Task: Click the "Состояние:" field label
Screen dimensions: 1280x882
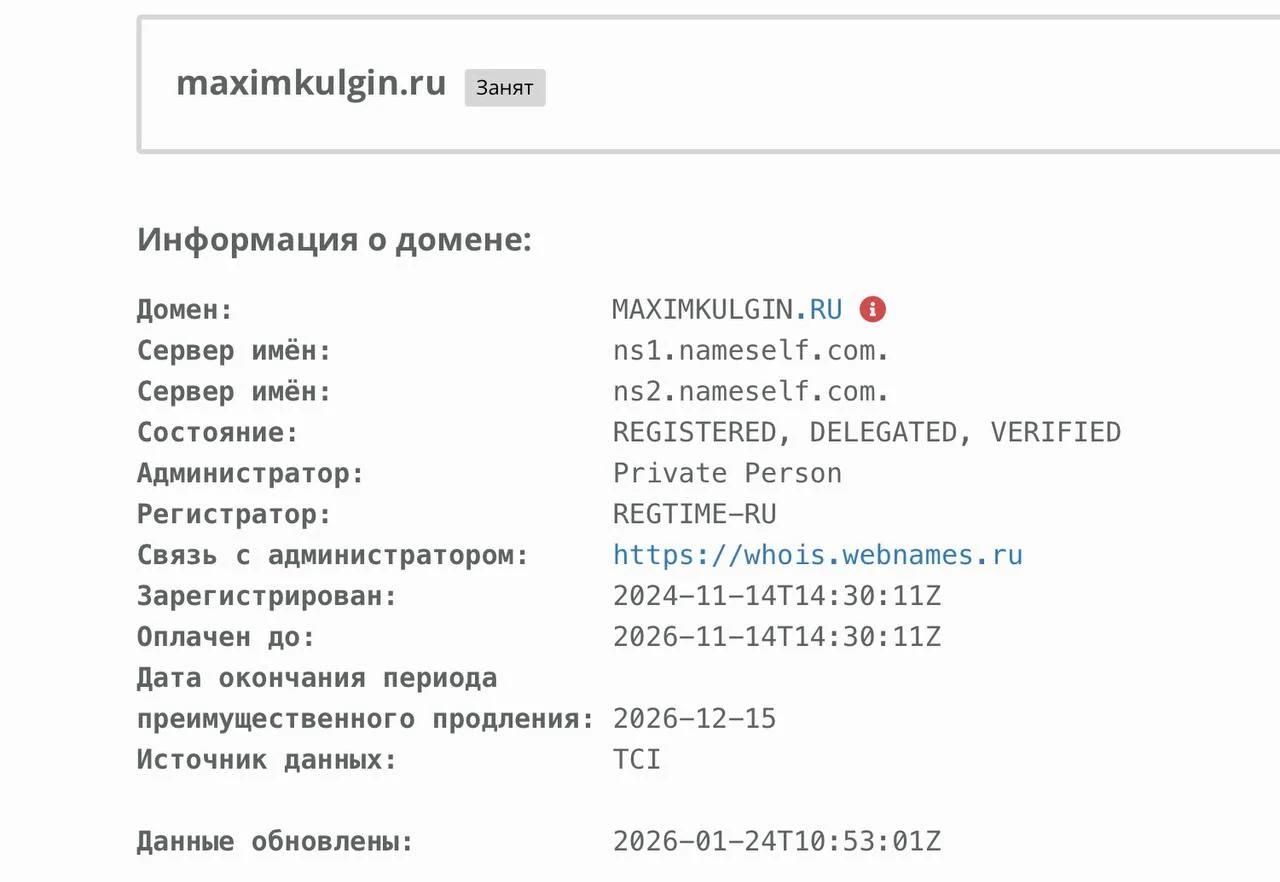Action: coord(218,433)
